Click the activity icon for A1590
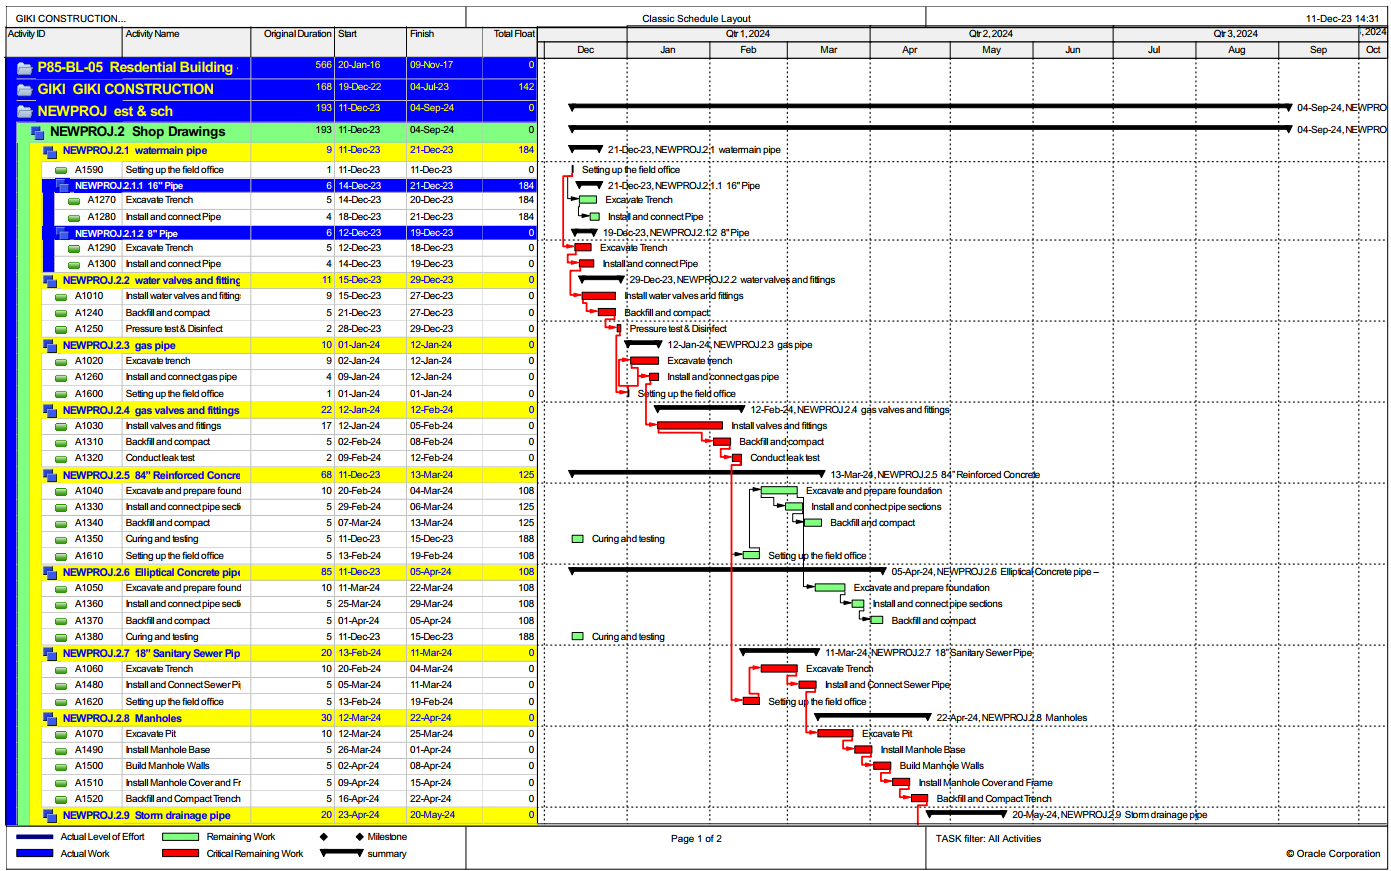The height and width of the screenshot is (871, 1391). tap(61, 170)
